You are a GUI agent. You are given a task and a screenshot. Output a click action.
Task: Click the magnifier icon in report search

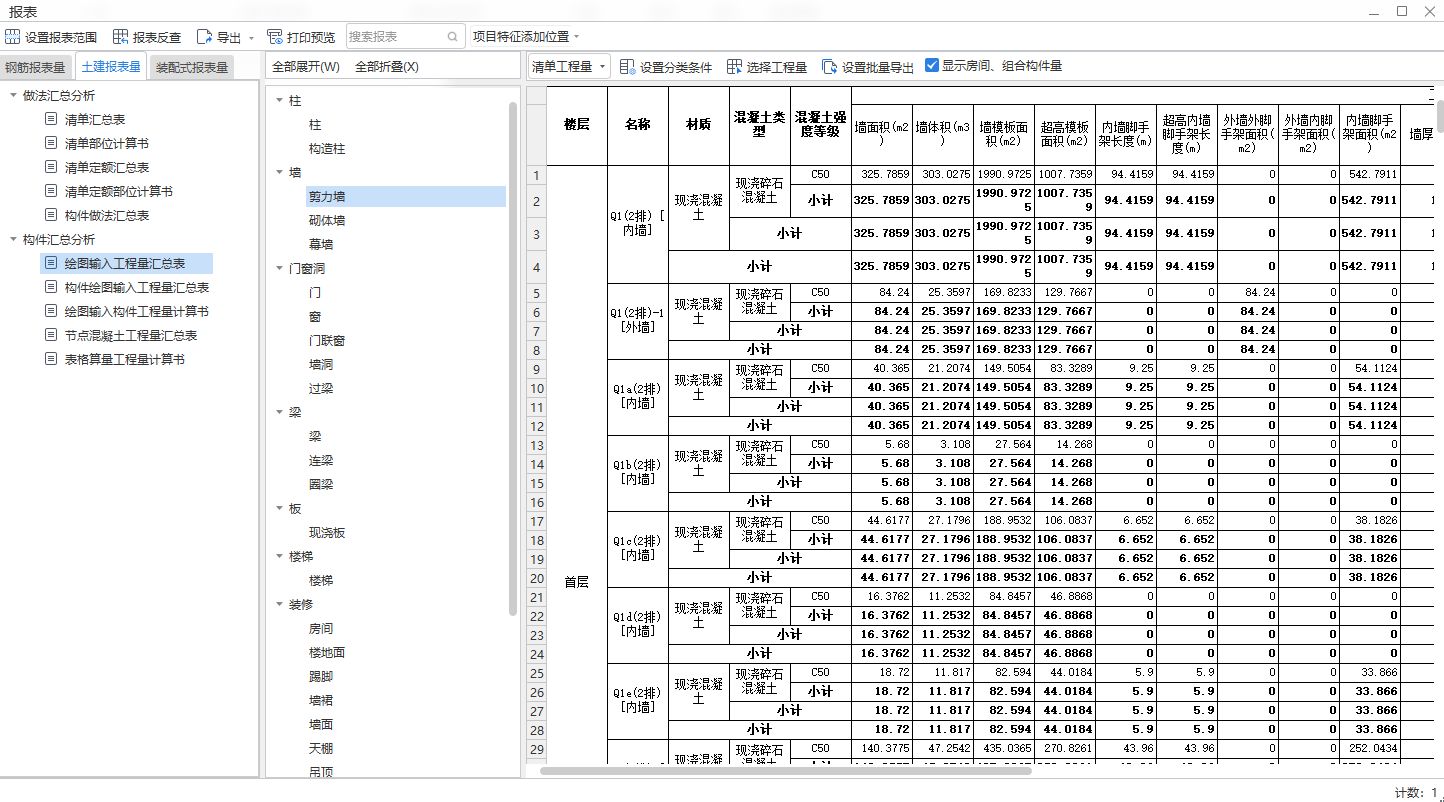(x=454, y=37)
